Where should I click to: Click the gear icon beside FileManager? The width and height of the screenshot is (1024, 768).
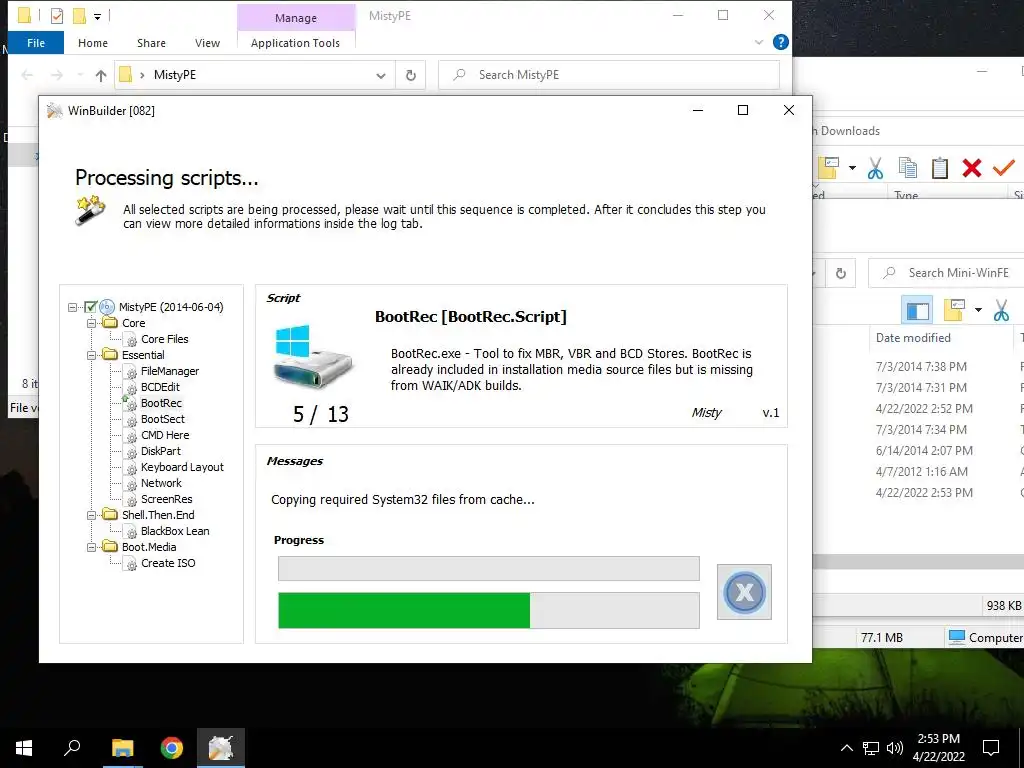131,372
